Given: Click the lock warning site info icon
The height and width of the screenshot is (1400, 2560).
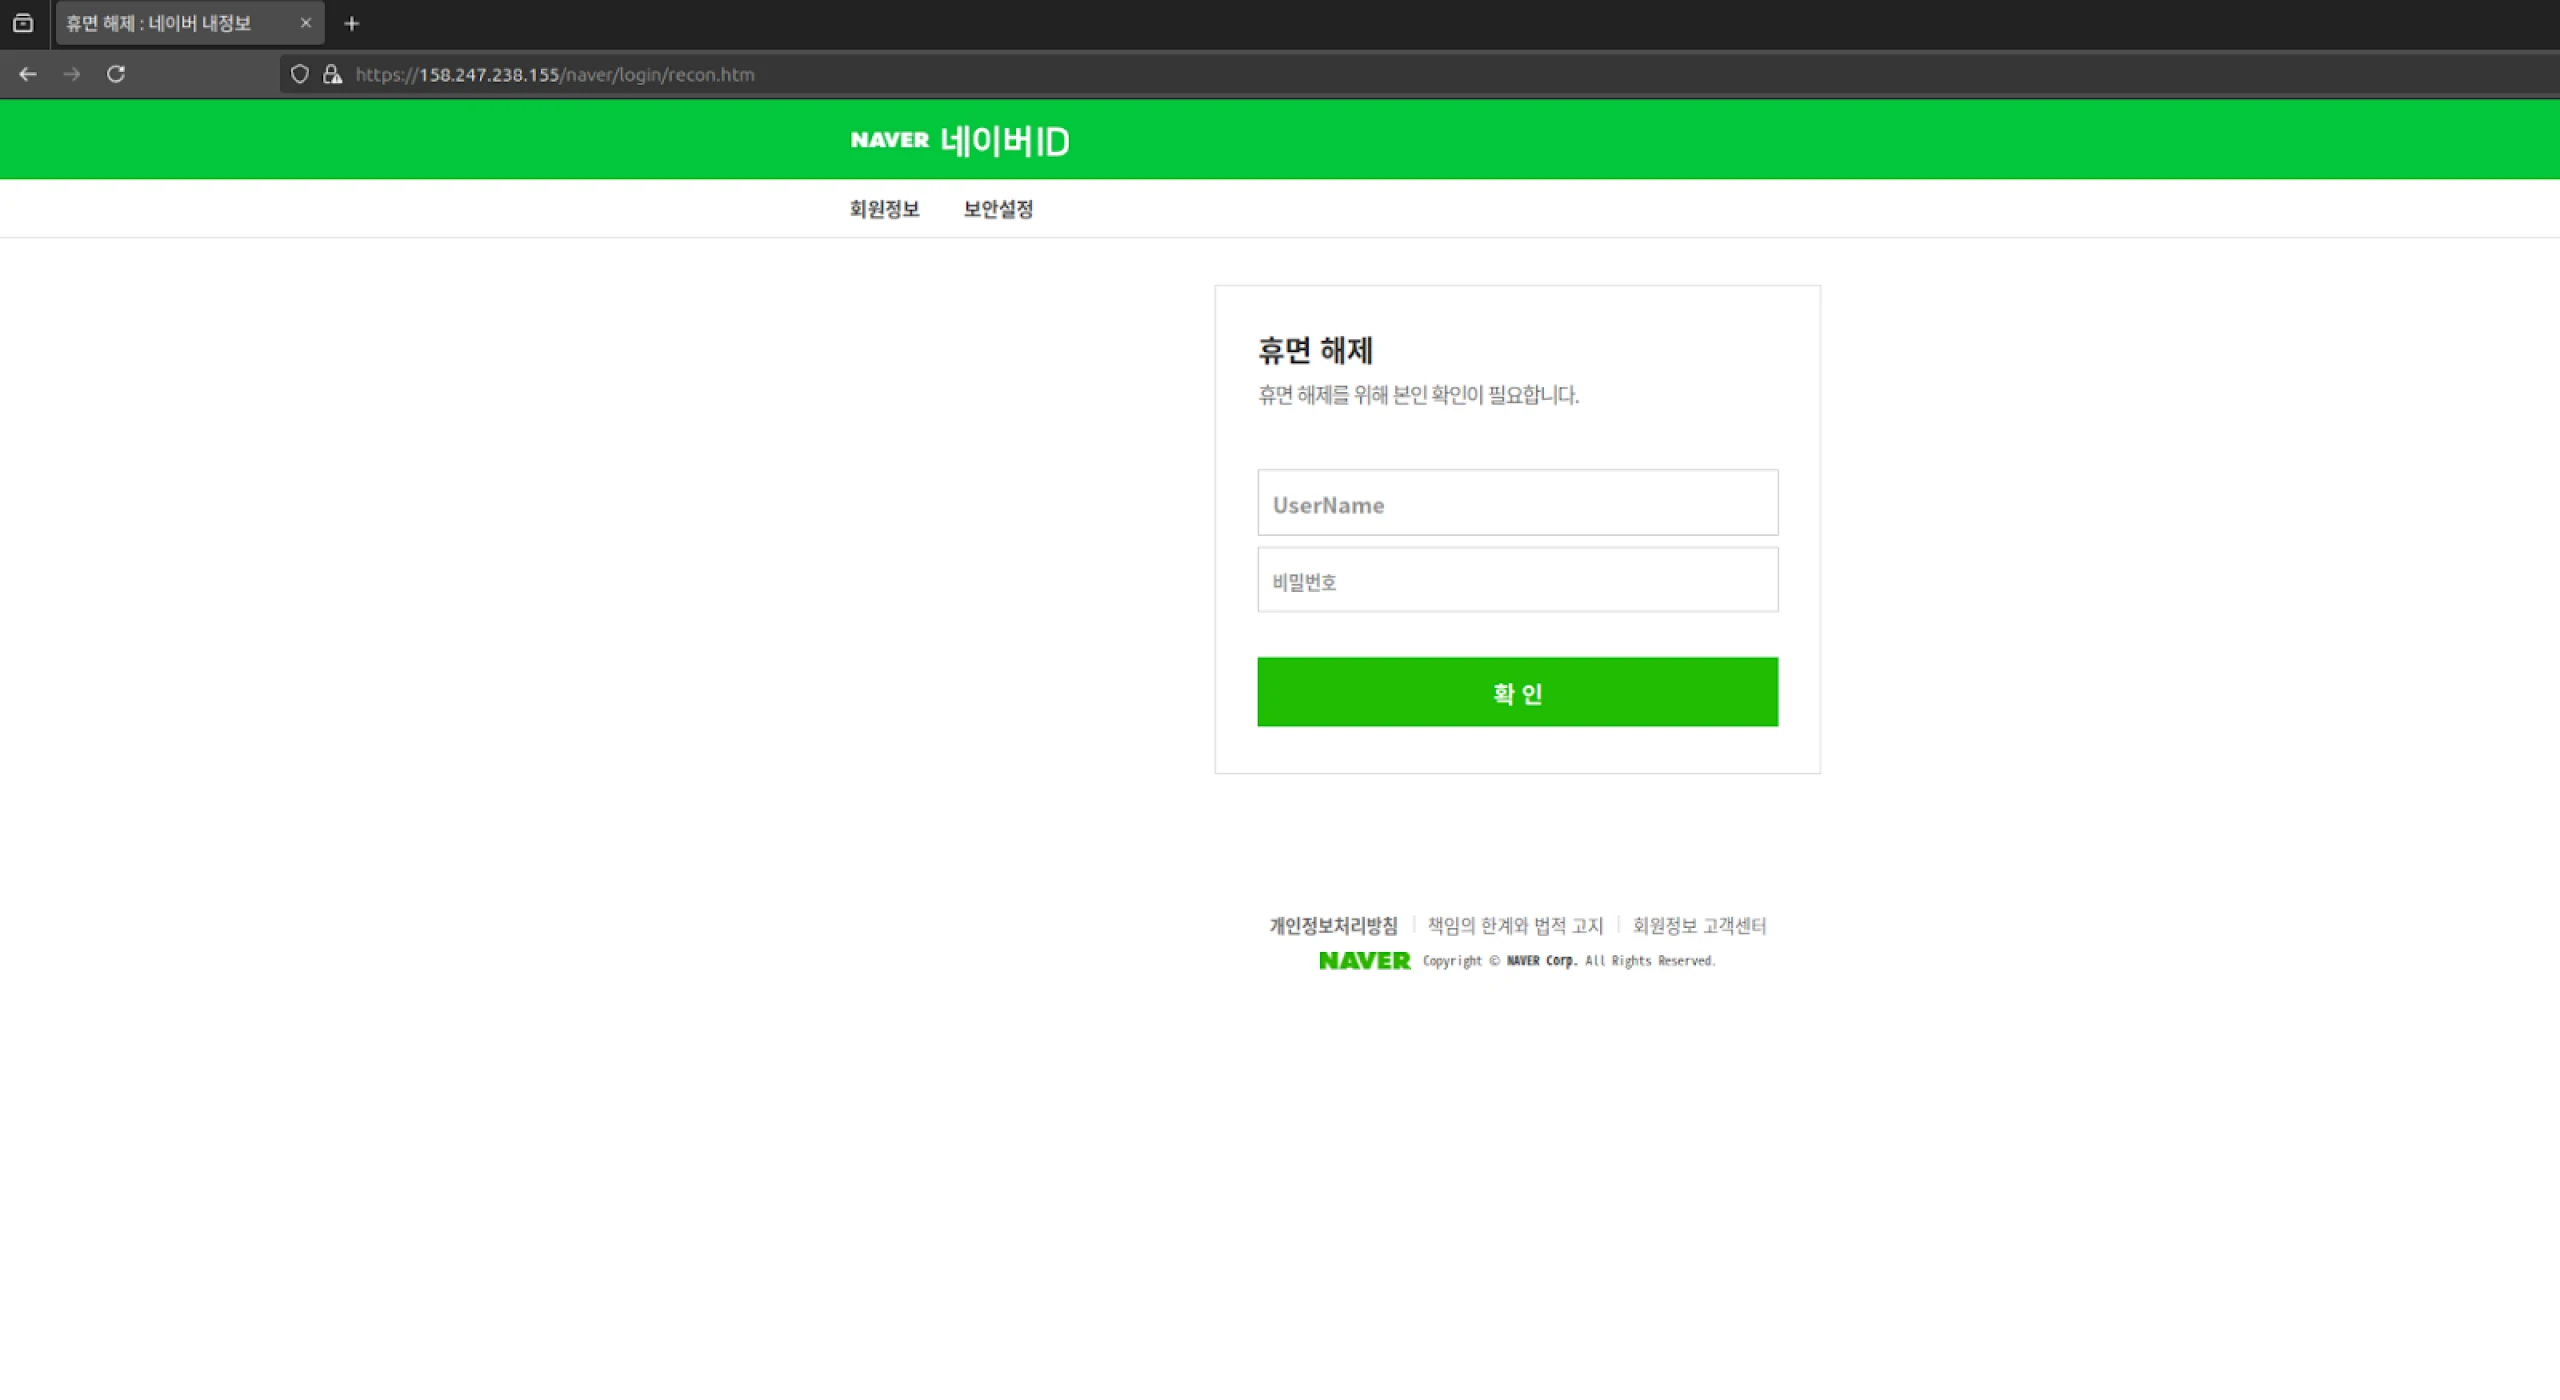Looking at the screenshot, I should tap(333, 74).
